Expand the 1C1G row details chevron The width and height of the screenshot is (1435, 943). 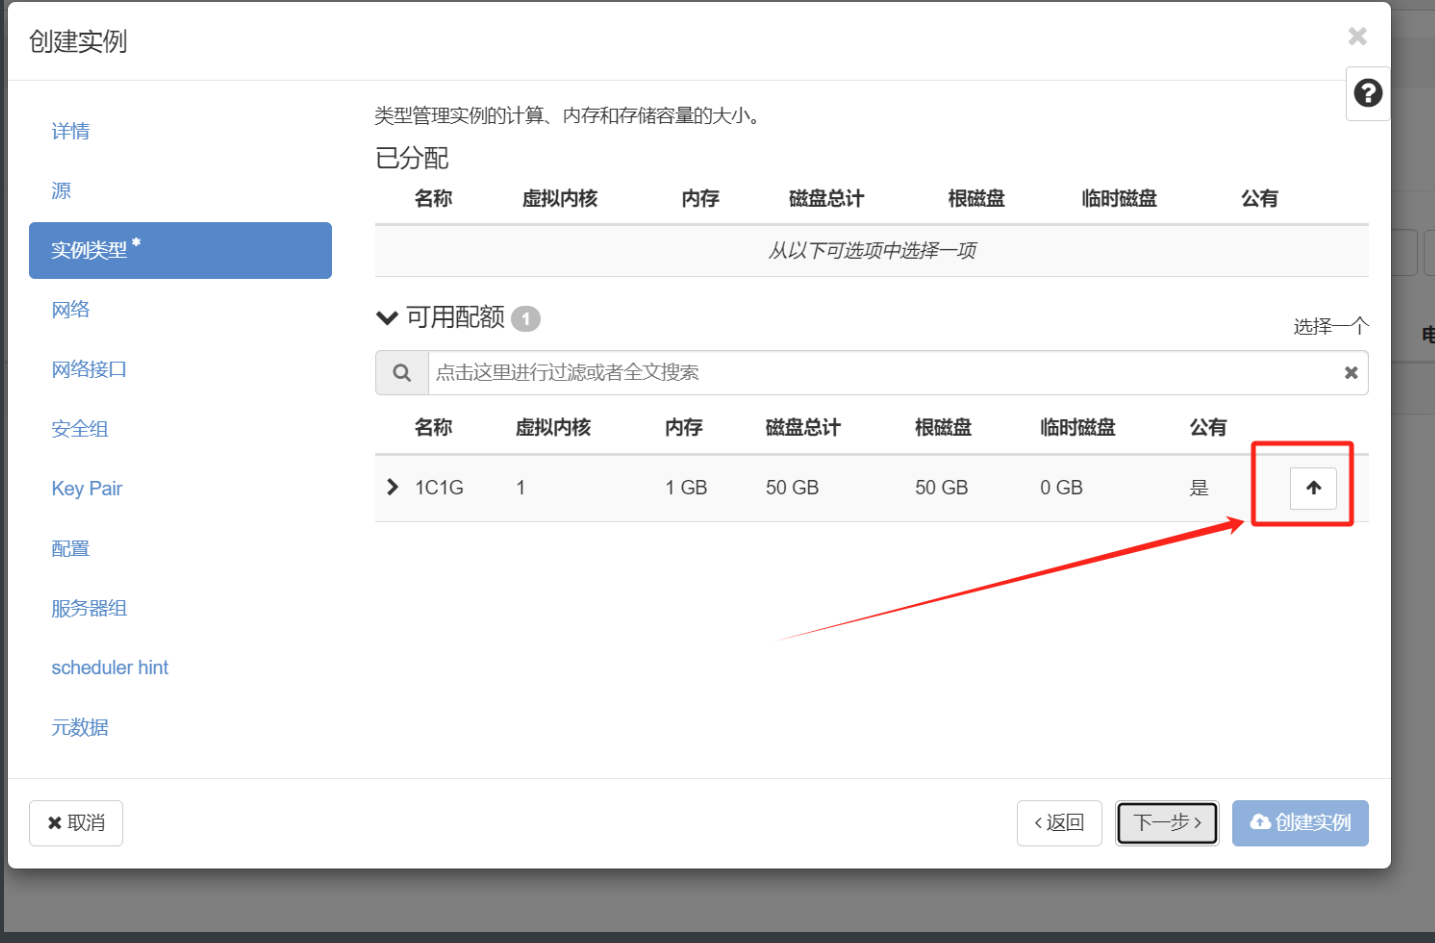click(x=393, y=487)
